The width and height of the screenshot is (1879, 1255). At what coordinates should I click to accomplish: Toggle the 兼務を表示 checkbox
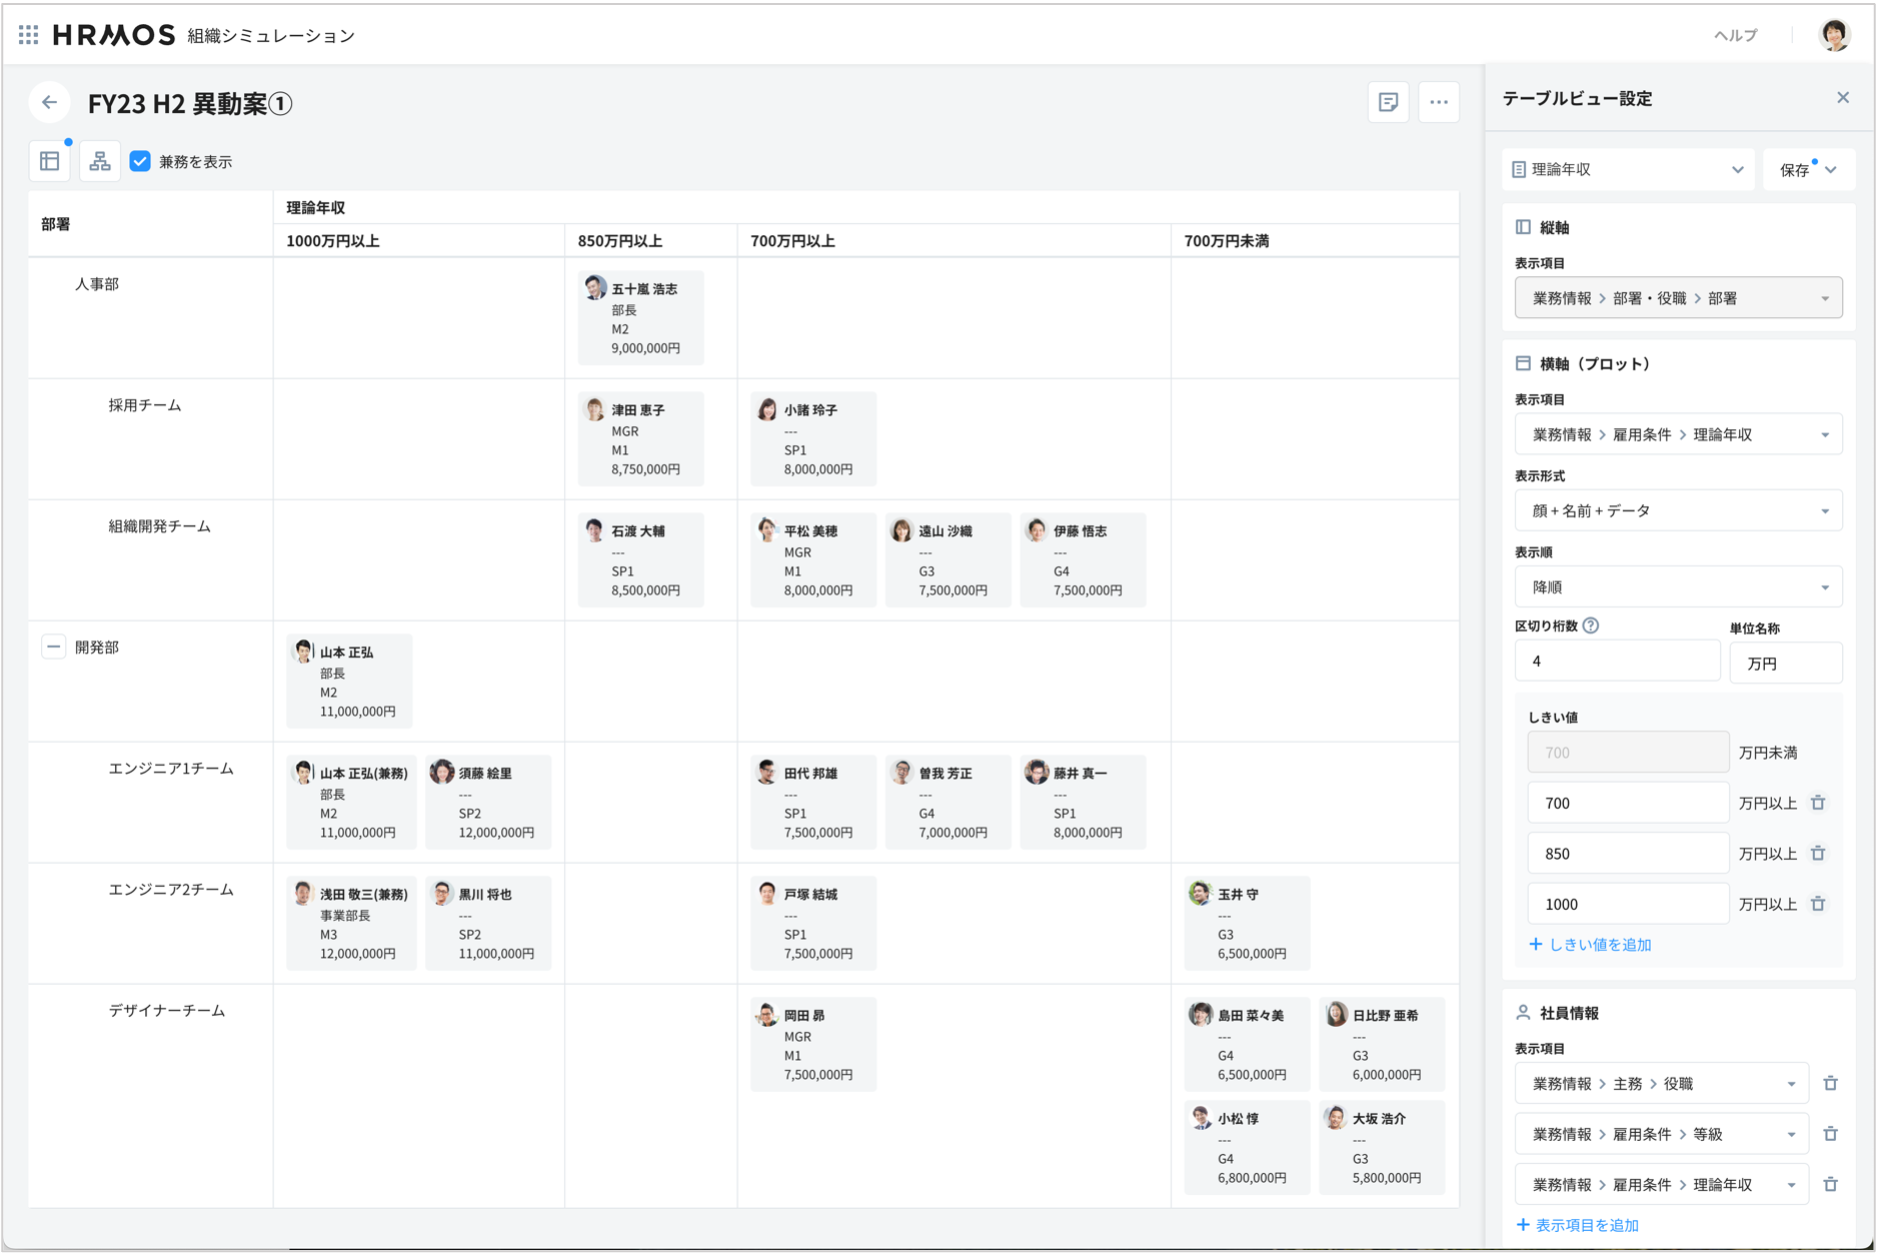pyautogui.click(x=141, y=161)
